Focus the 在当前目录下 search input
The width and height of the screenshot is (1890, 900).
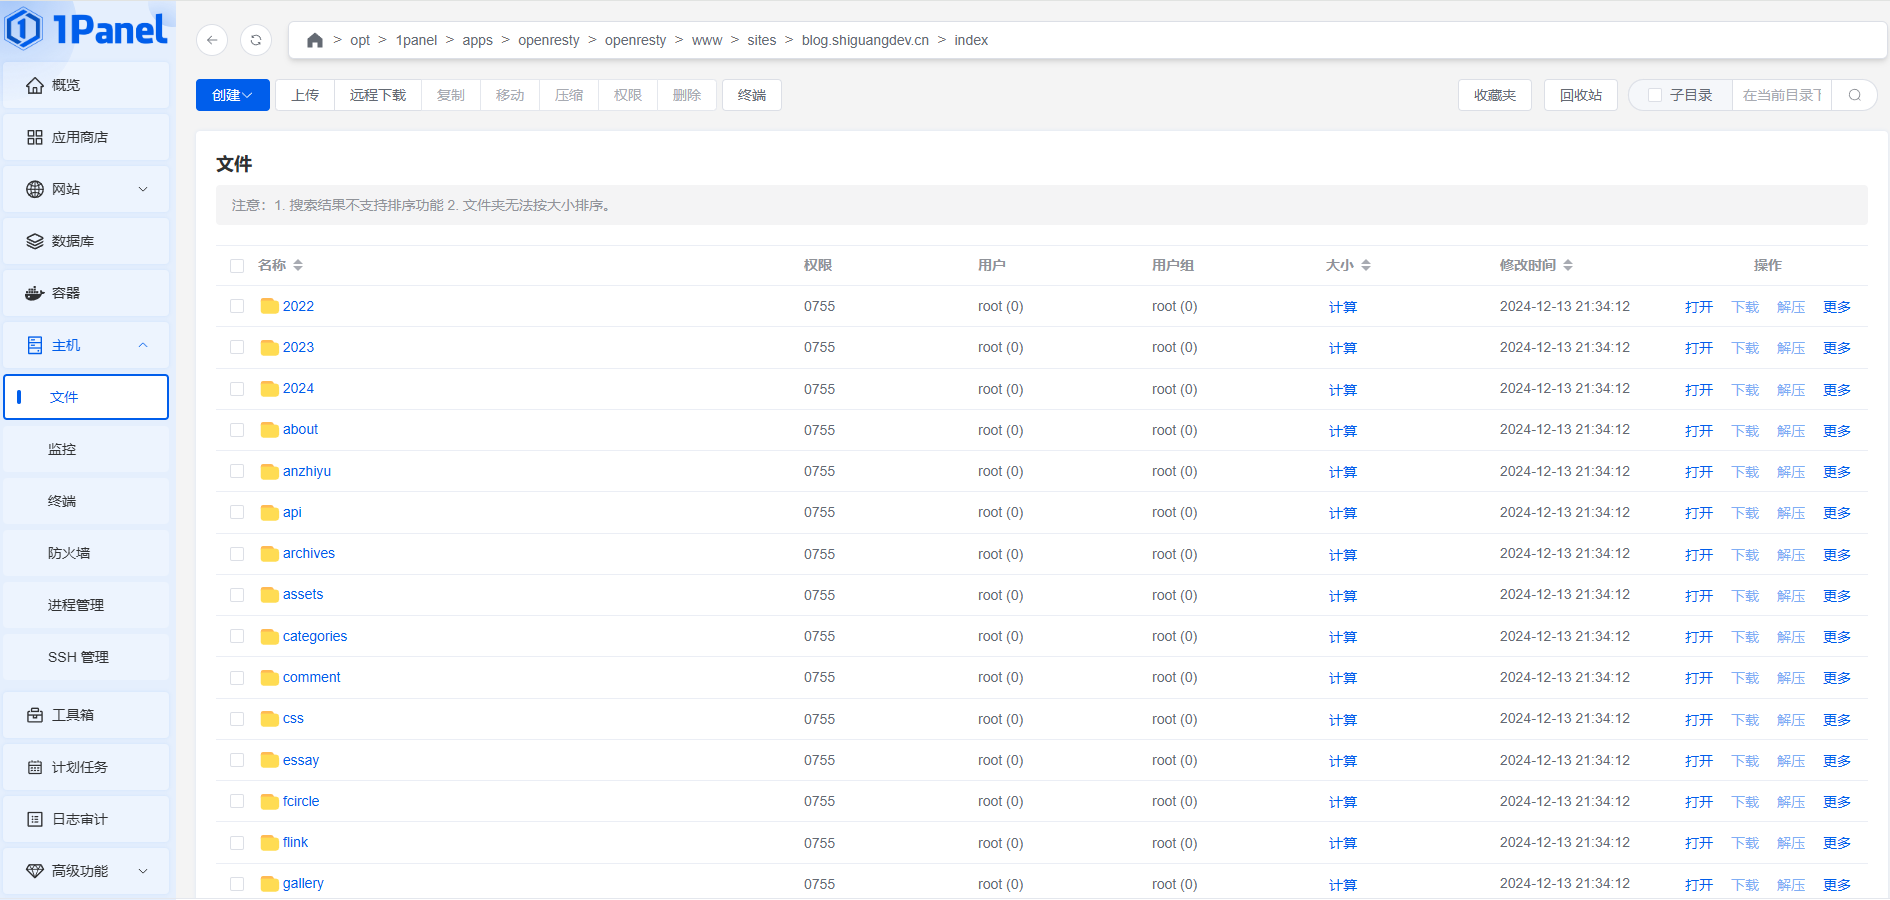coord(1782,95)
